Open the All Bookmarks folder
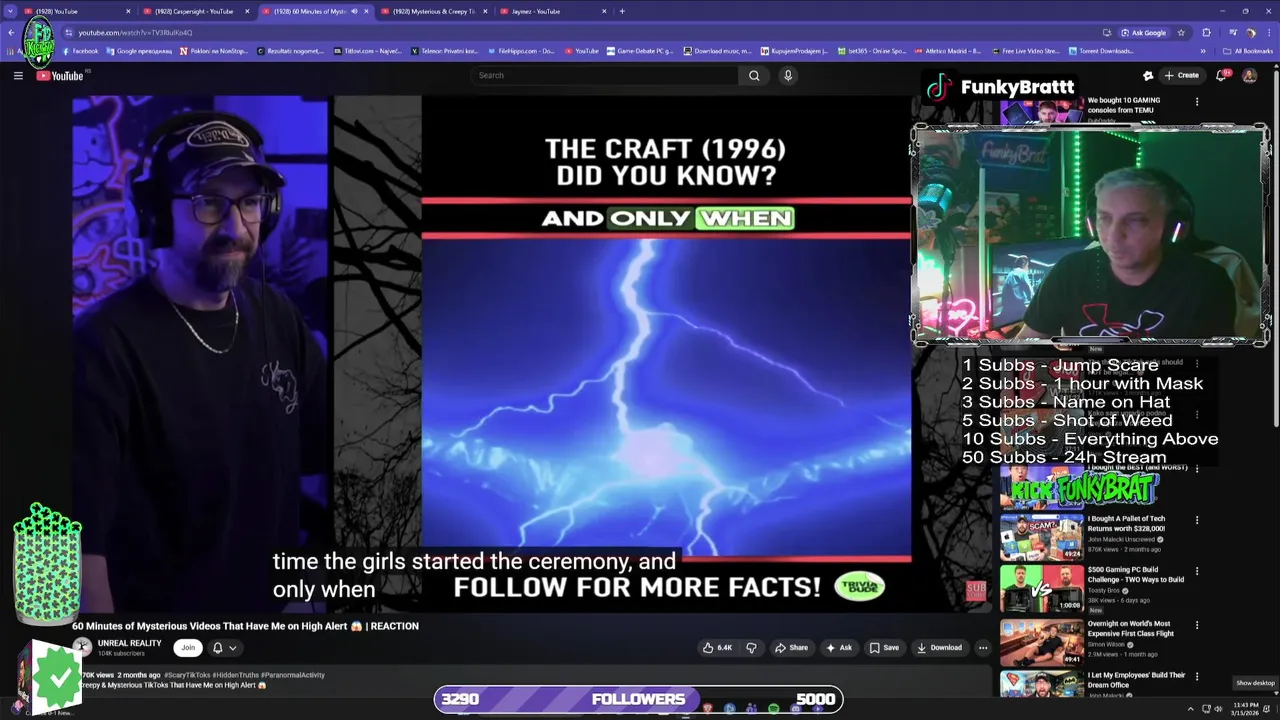Screen dimensions: 1280x720 click(x=1248, y=51)
